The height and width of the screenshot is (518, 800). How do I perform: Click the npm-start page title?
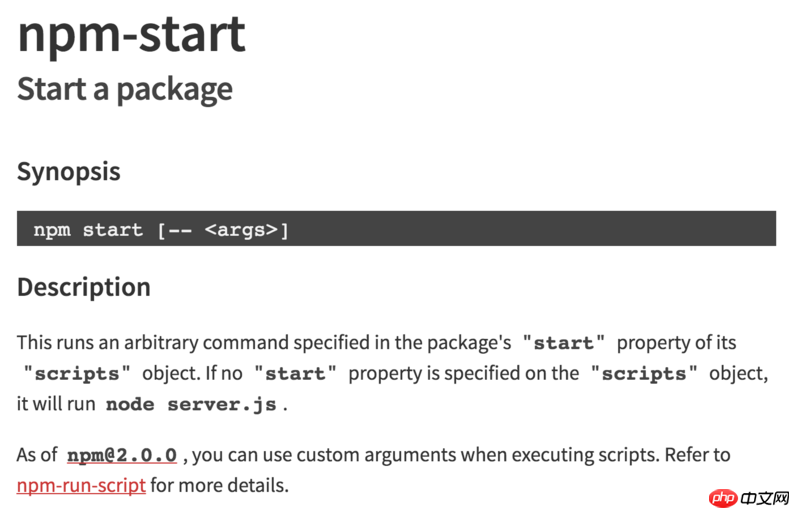pos(131,33)
